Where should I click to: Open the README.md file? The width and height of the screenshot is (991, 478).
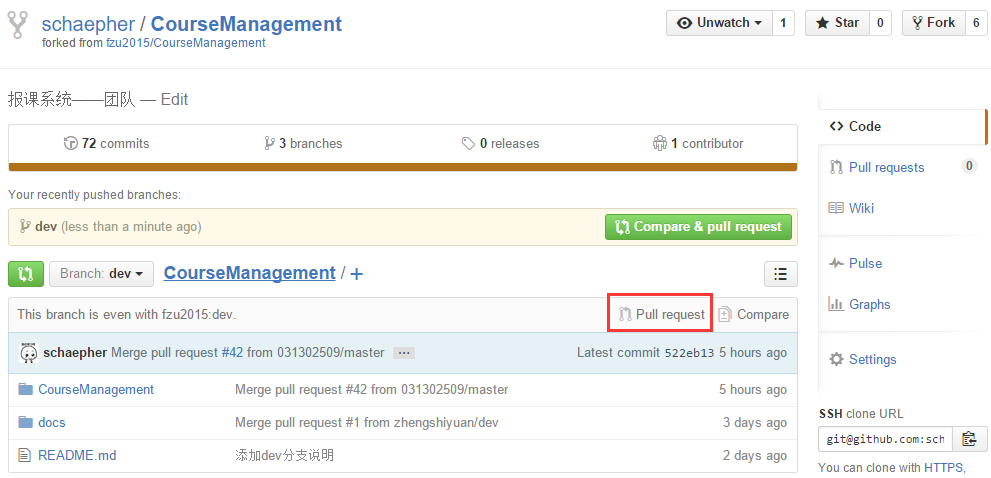click(77, 455)
